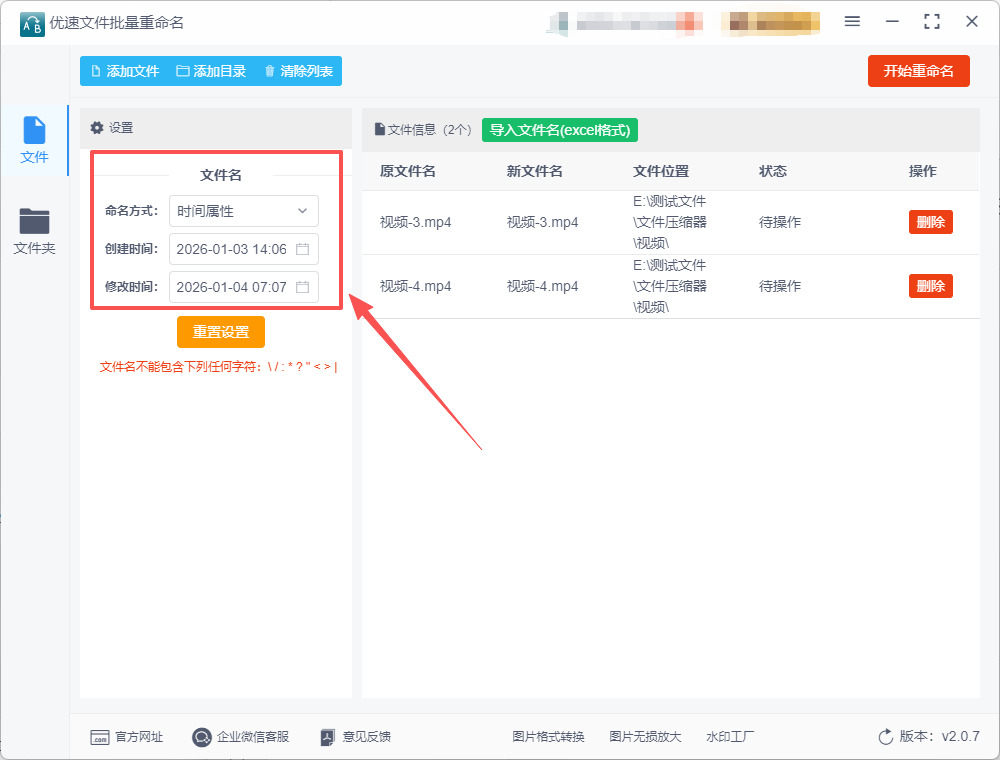Click the 重置设置 button
The width and height of the screenshot is (1000, 760).
click(x=221, y=332)
